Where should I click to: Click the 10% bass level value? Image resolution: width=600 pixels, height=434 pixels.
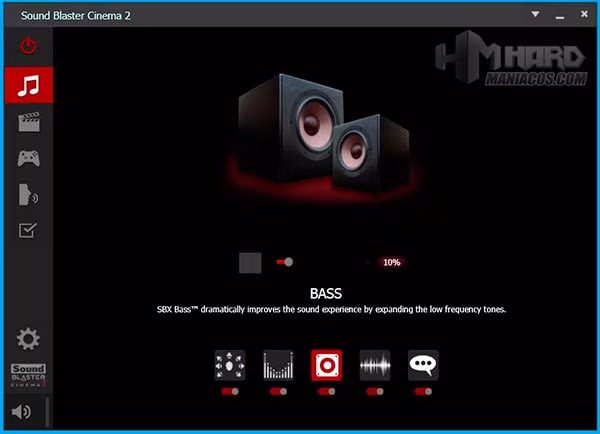[x=391, y=262]
